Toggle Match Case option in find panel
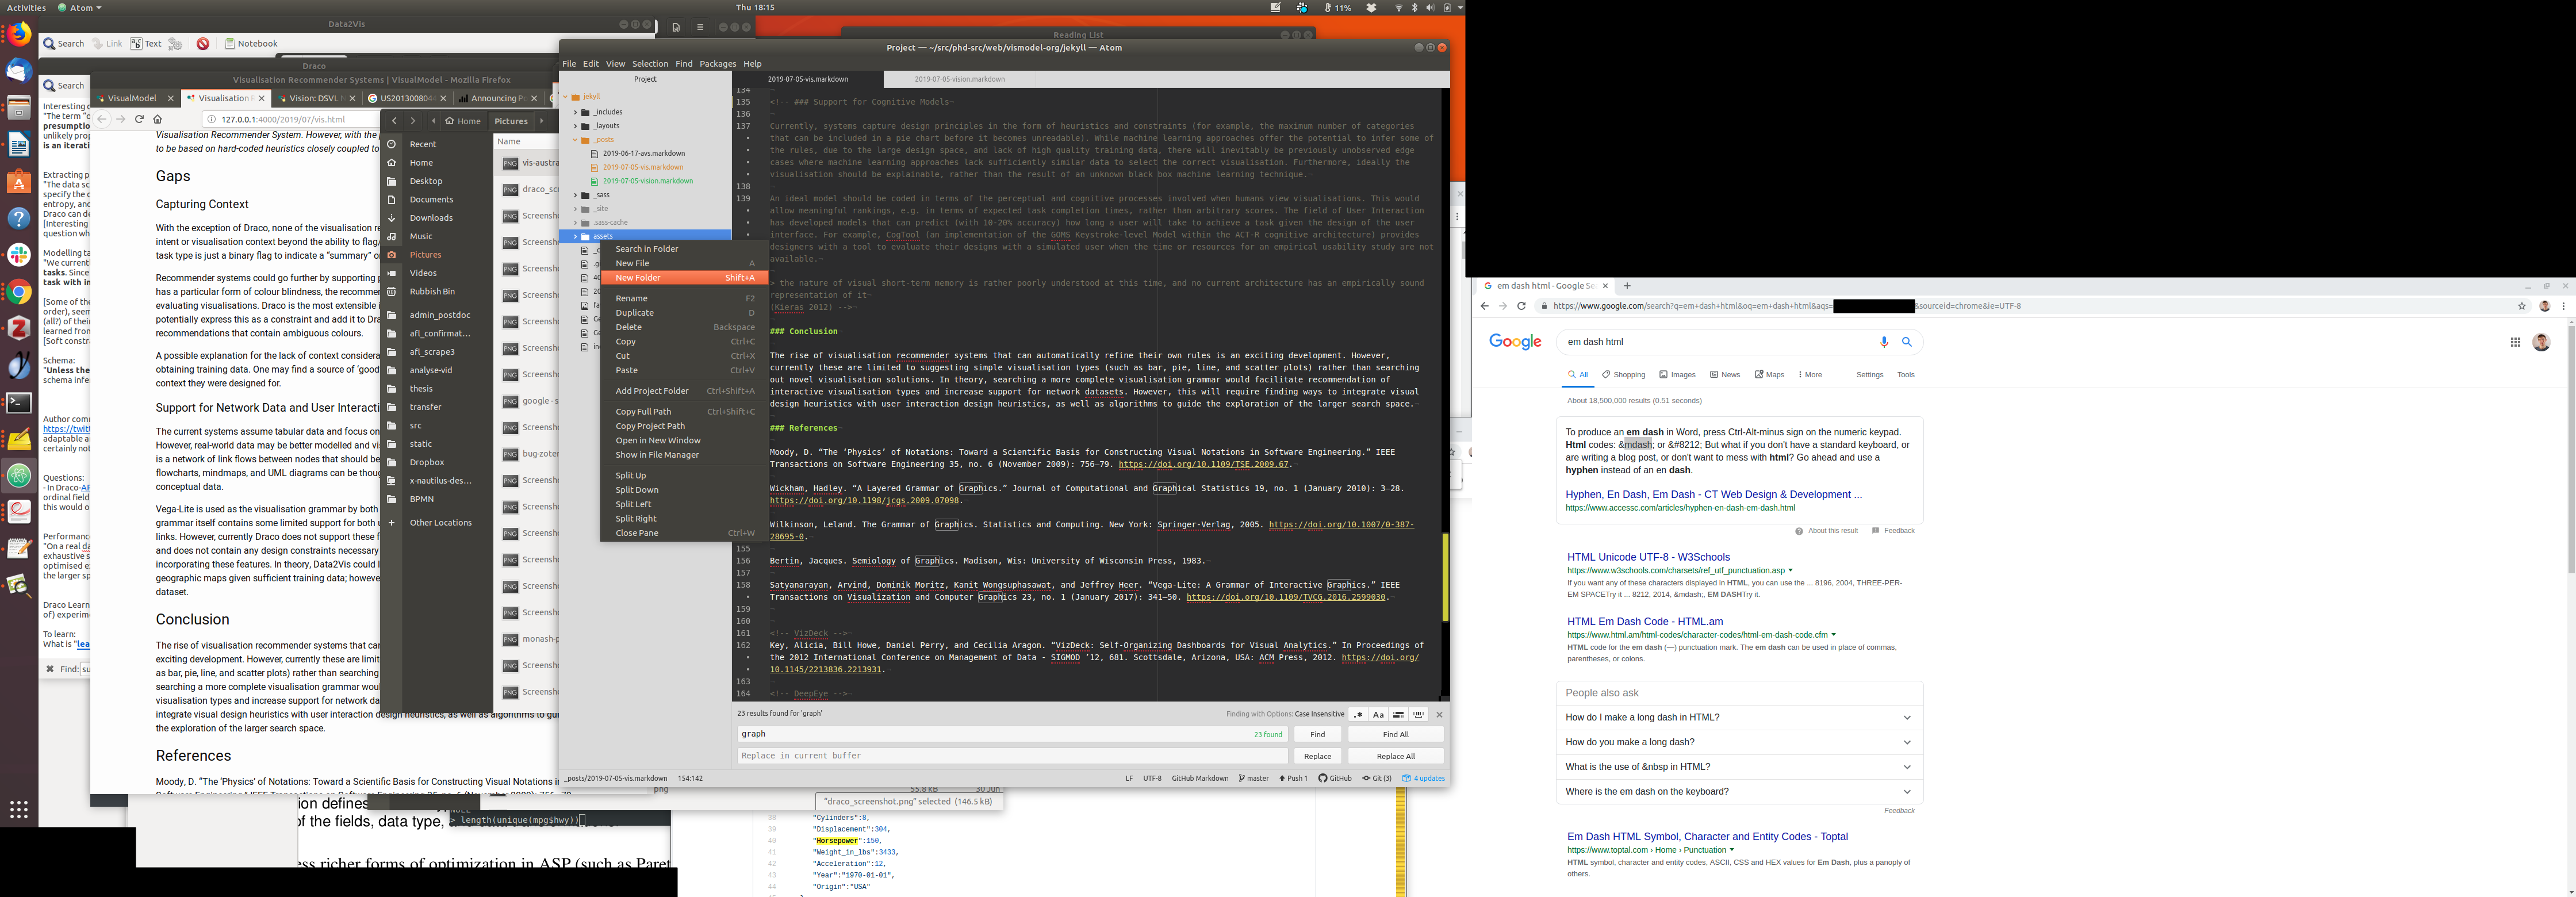 (1378, 714)
